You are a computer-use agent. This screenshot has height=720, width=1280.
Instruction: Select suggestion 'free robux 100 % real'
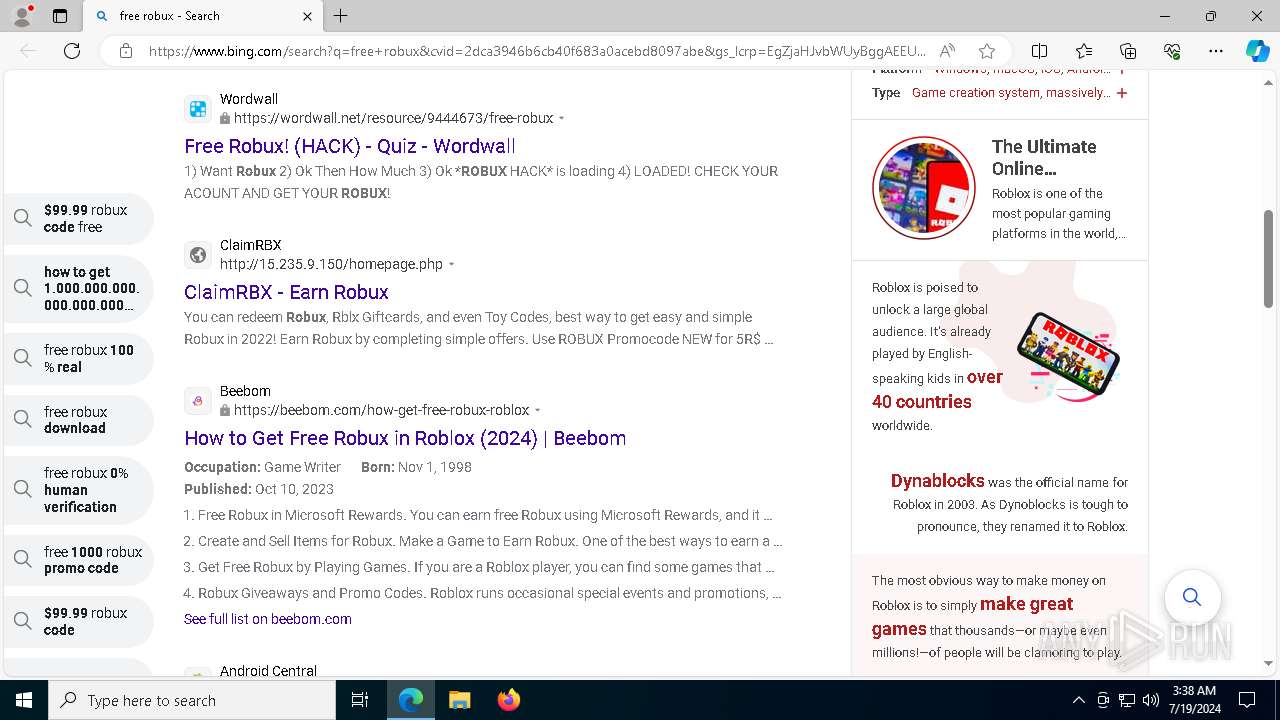(x=79, y=358)
